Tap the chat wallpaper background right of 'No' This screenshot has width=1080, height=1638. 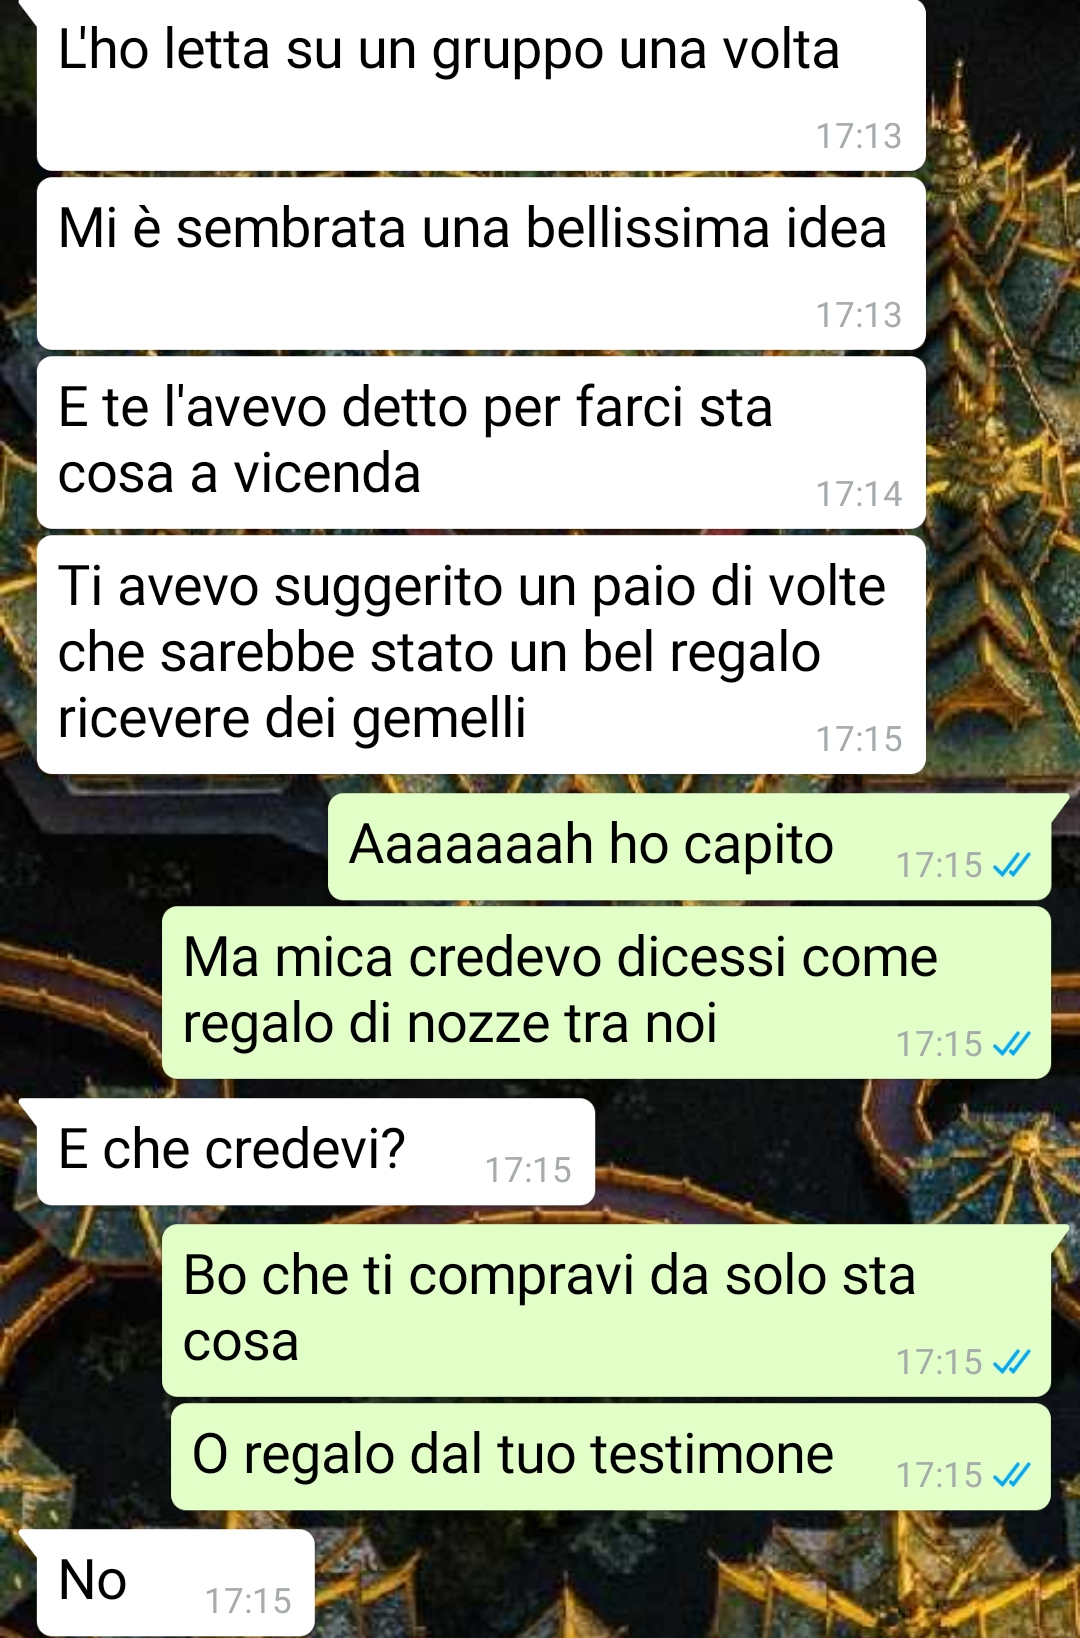690,1580
